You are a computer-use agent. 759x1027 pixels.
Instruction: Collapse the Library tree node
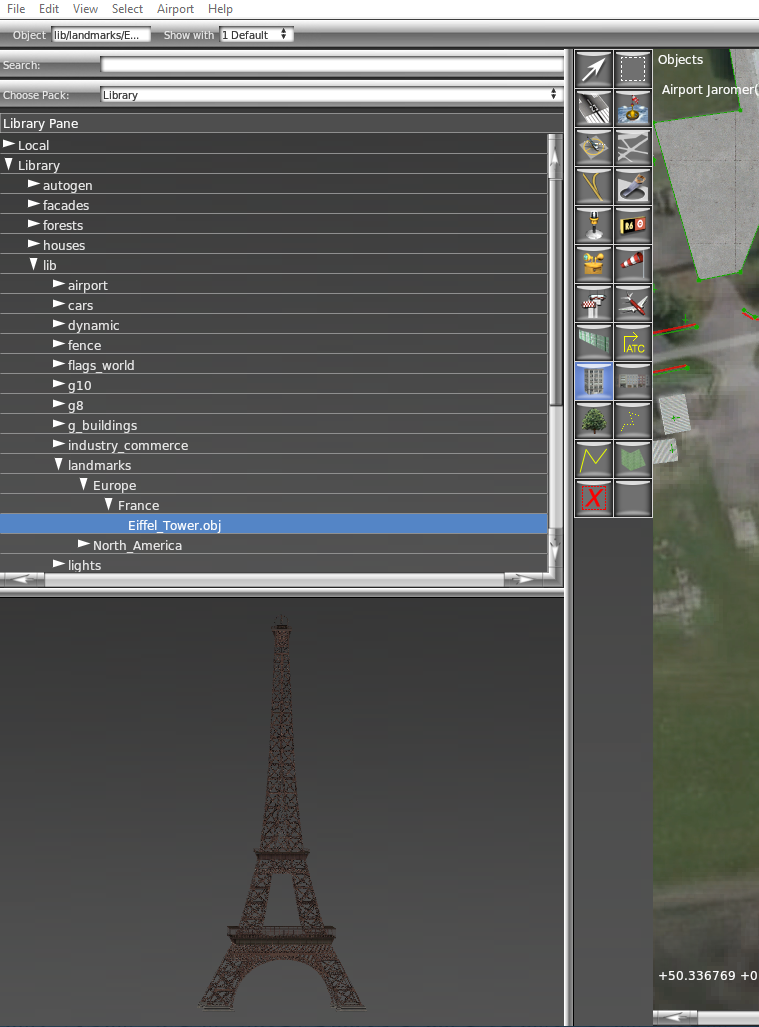[x=9, y=164]
